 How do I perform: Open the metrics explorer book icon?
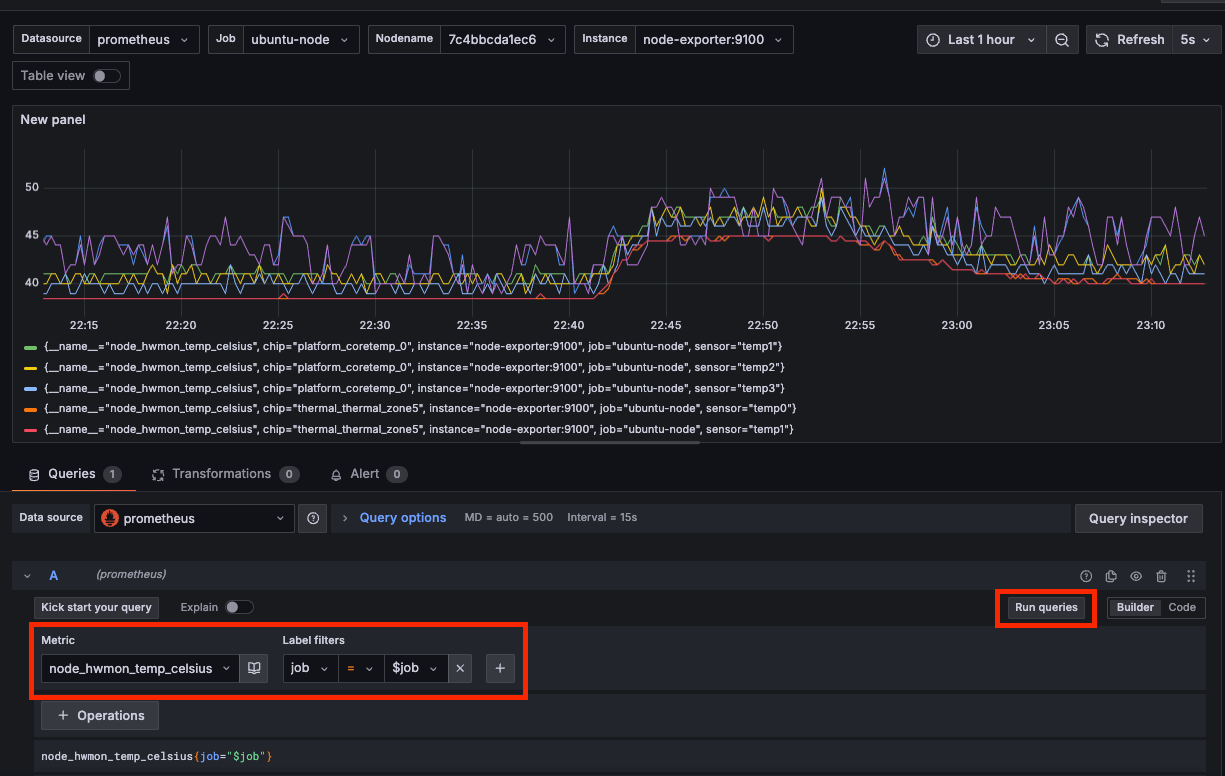pyautogui.click(x=254, y=668)
